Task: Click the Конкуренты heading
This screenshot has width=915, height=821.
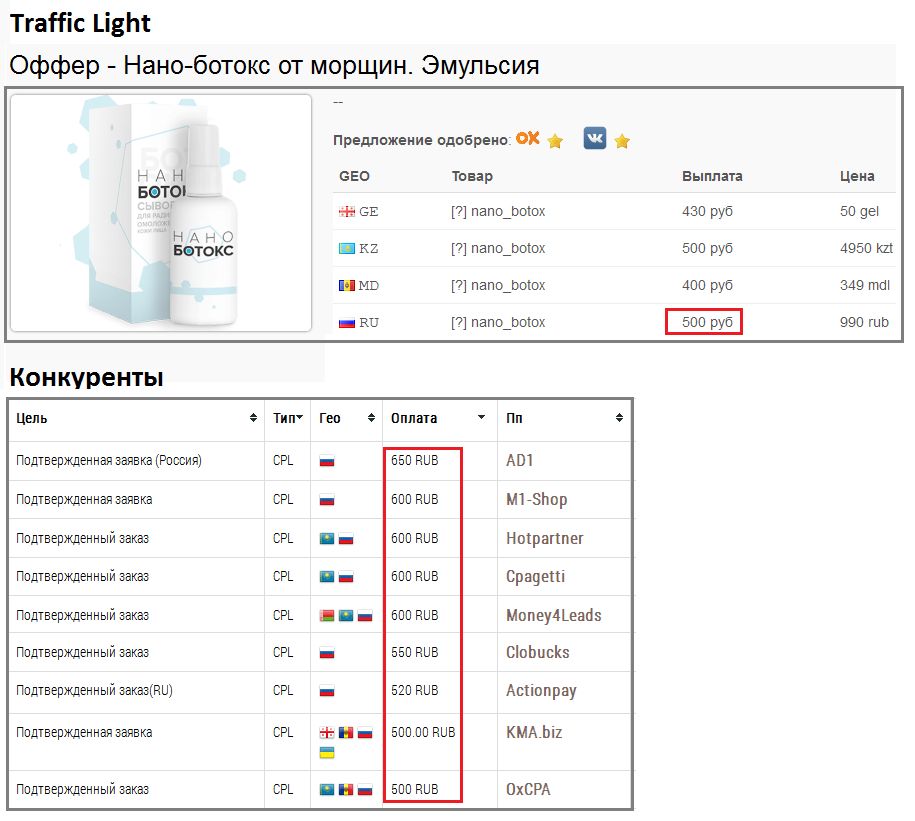Action: 86,377
